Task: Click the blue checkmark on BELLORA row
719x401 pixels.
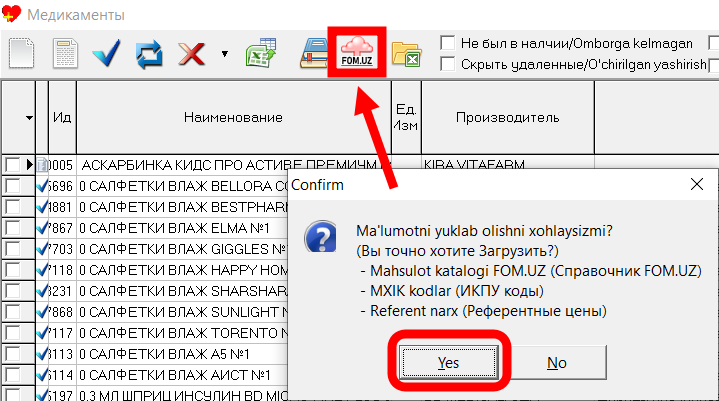Action: [x=42, y=186]
